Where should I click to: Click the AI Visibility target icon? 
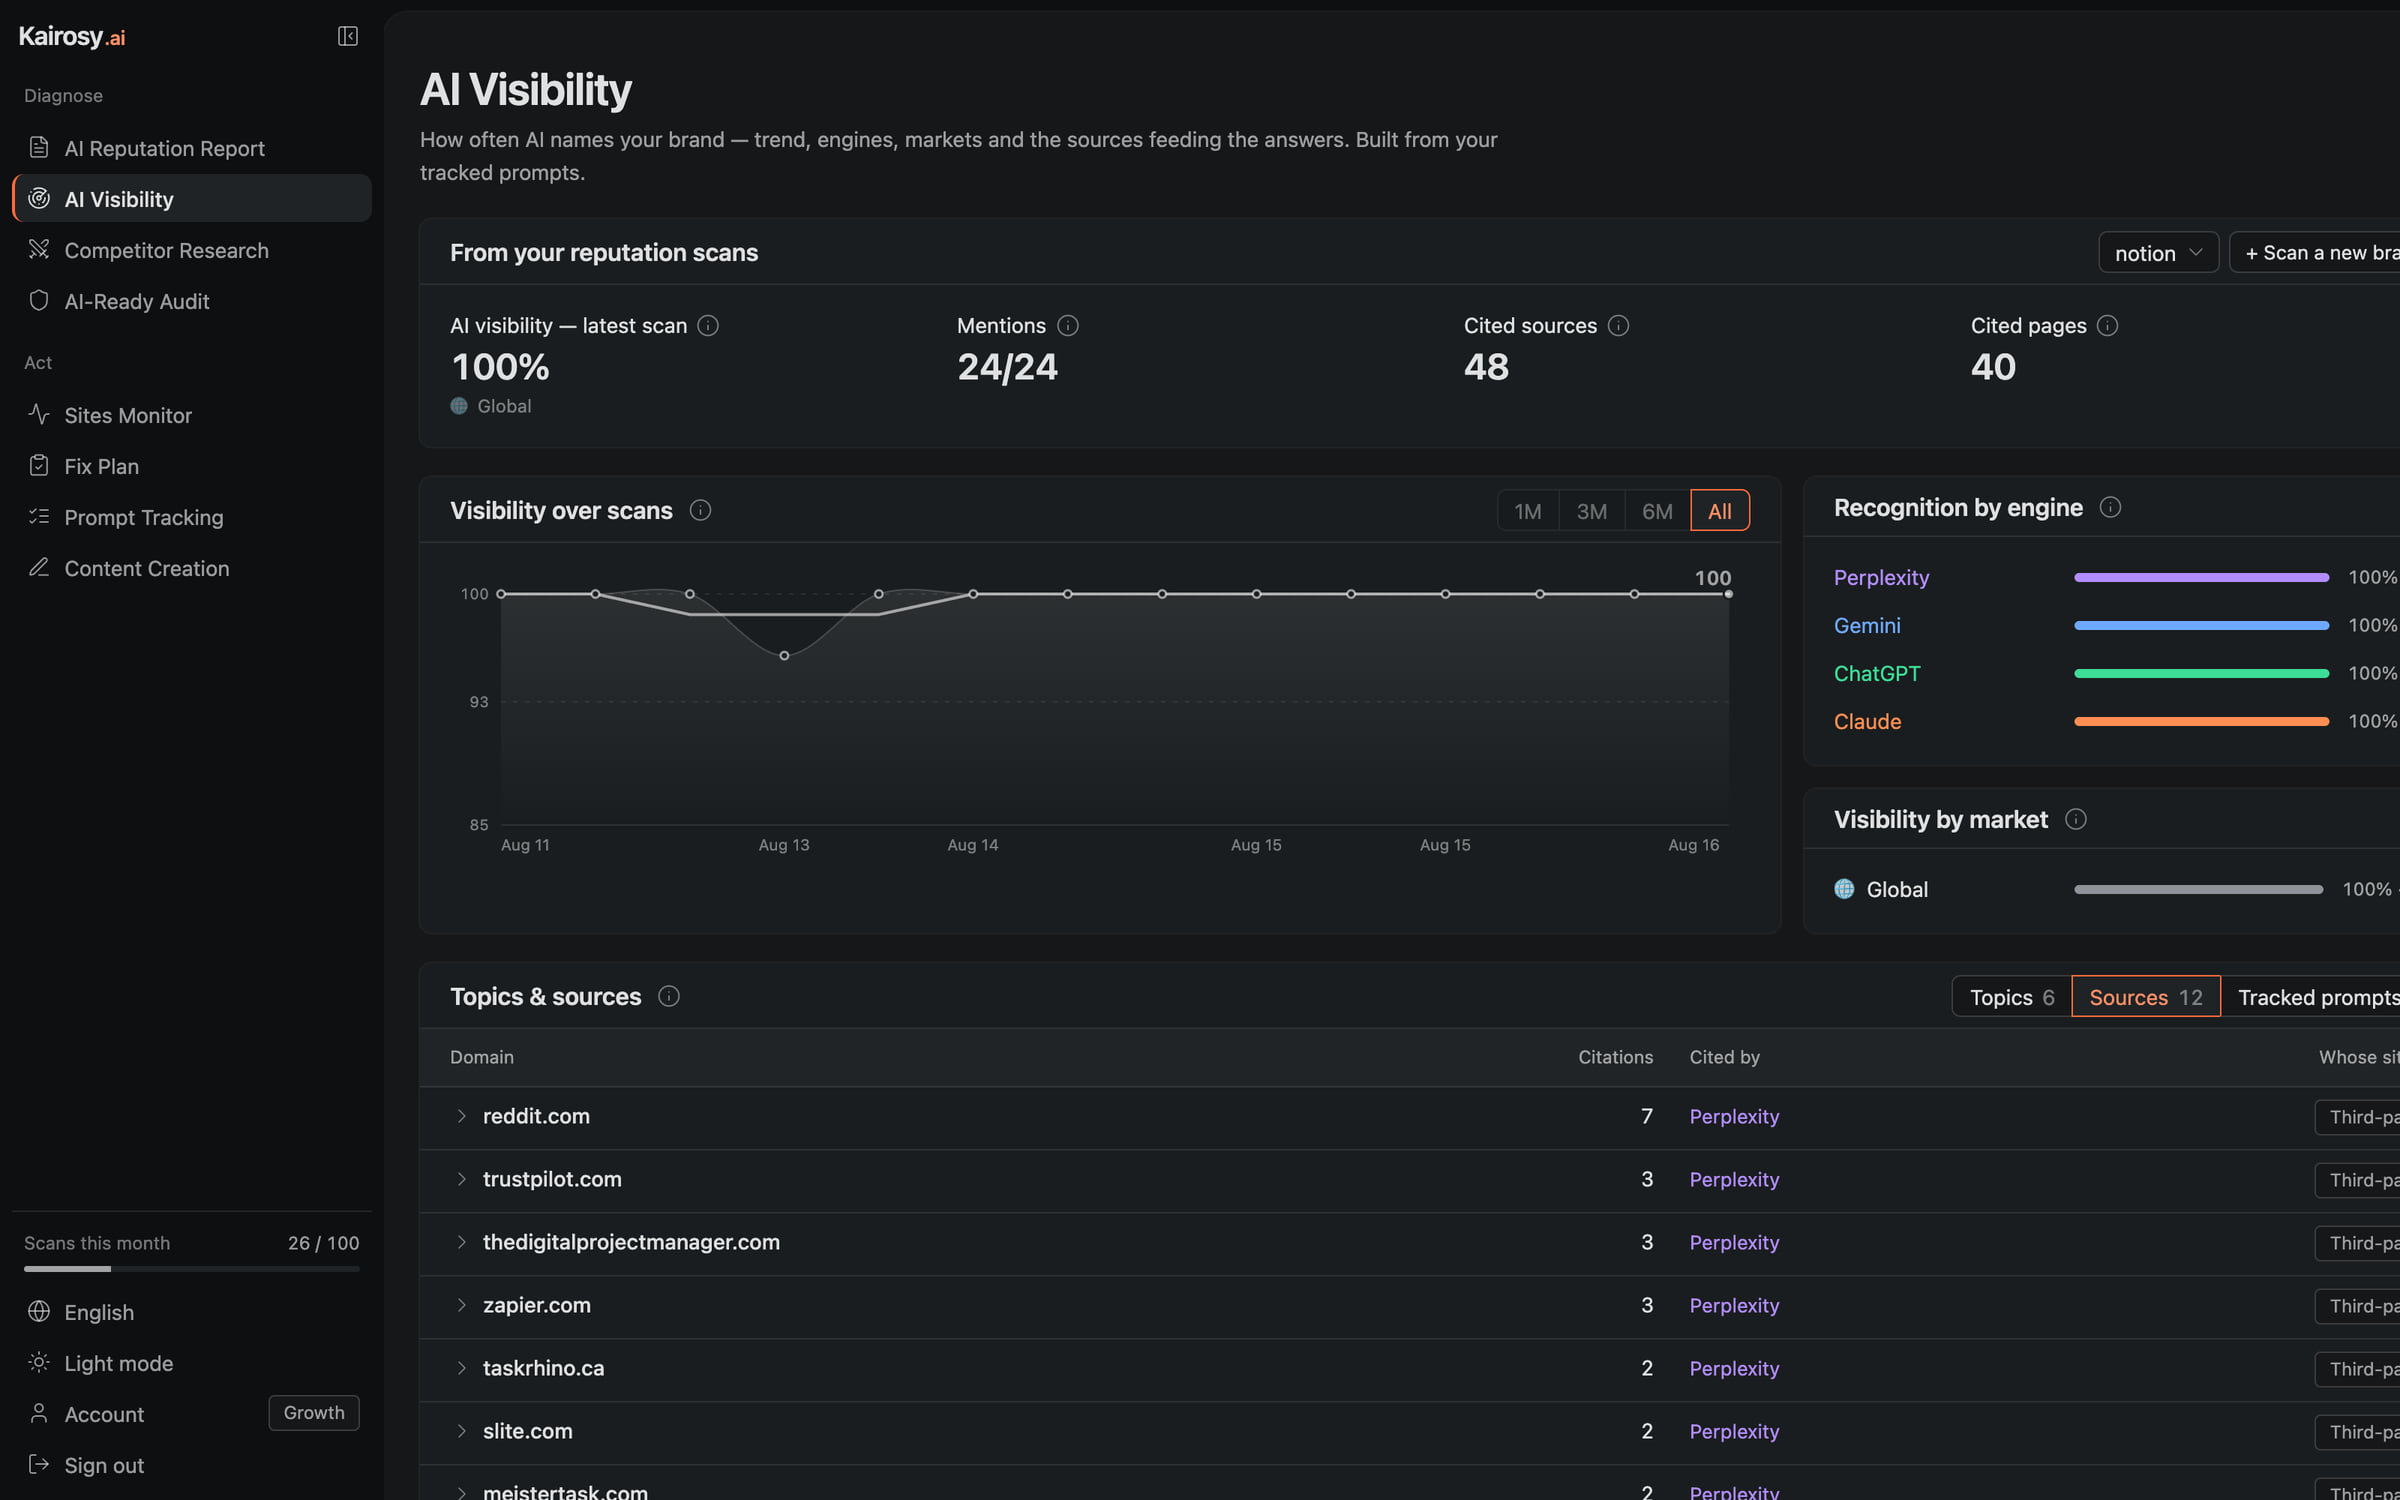pos(39,198)
